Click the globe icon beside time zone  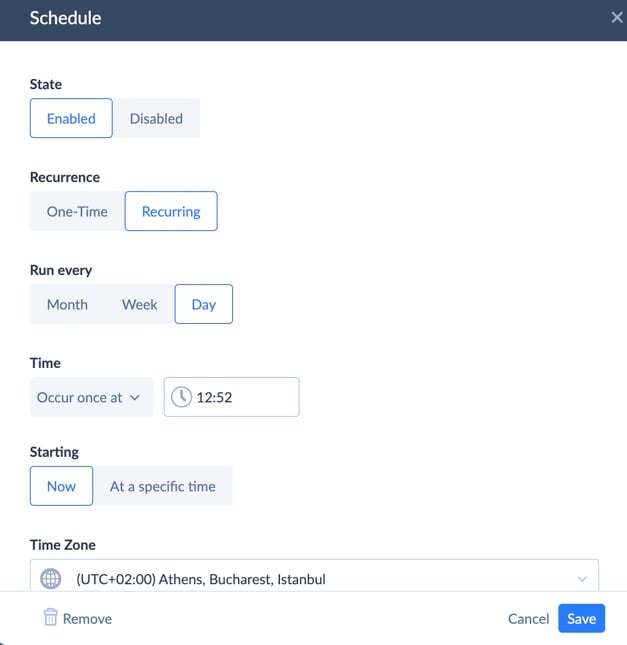tap(50, 579)
